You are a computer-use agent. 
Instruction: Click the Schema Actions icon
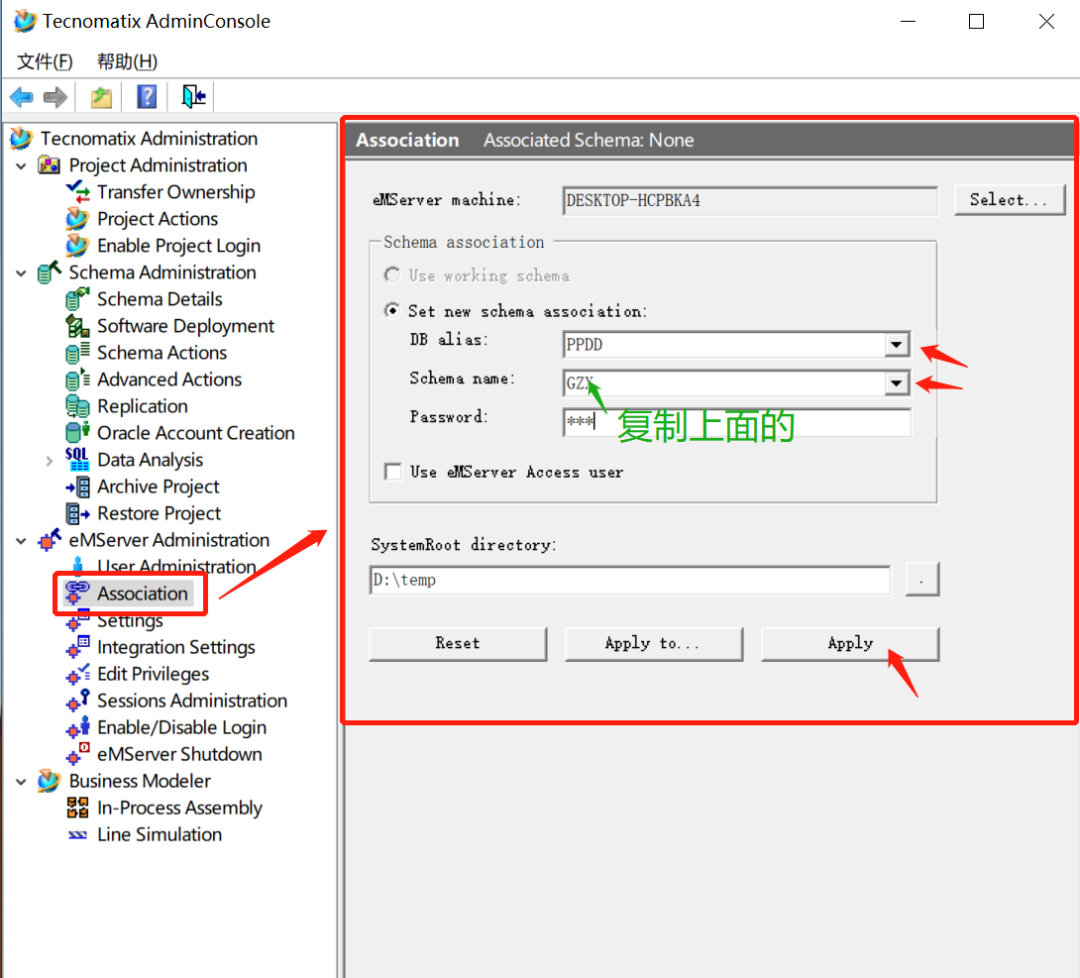(77, 353)
